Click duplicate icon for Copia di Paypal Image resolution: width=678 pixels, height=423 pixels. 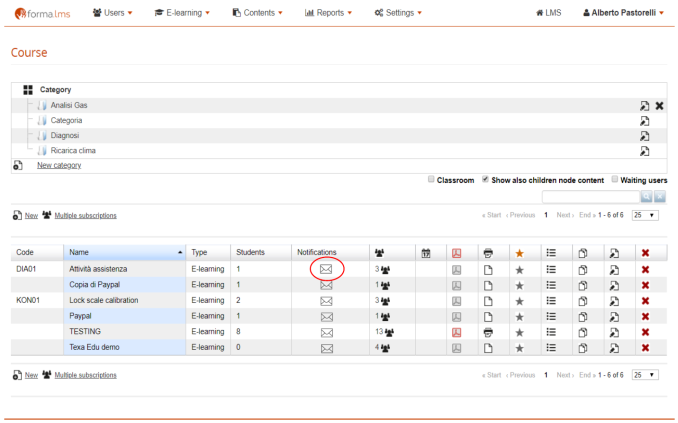[582, 285]
